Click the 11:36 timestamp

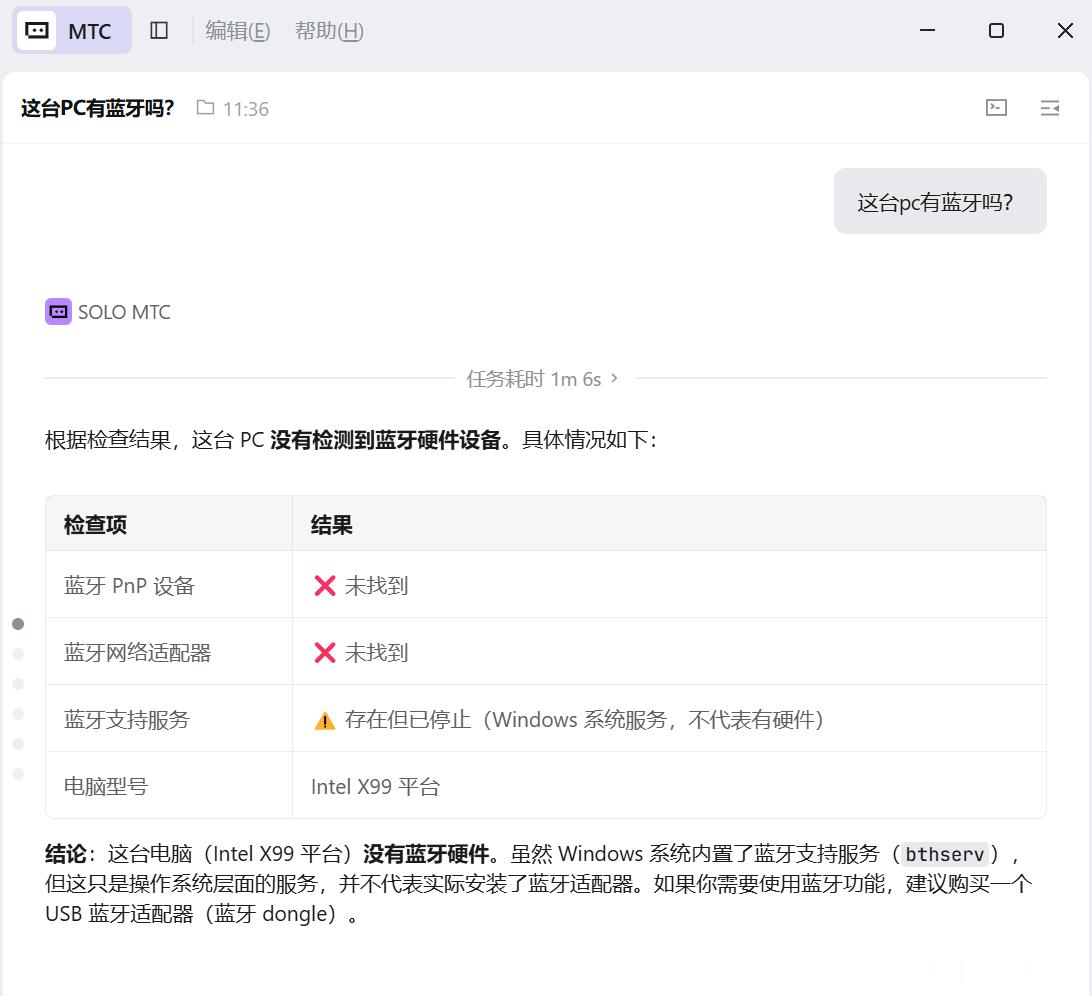coord(246,109)
